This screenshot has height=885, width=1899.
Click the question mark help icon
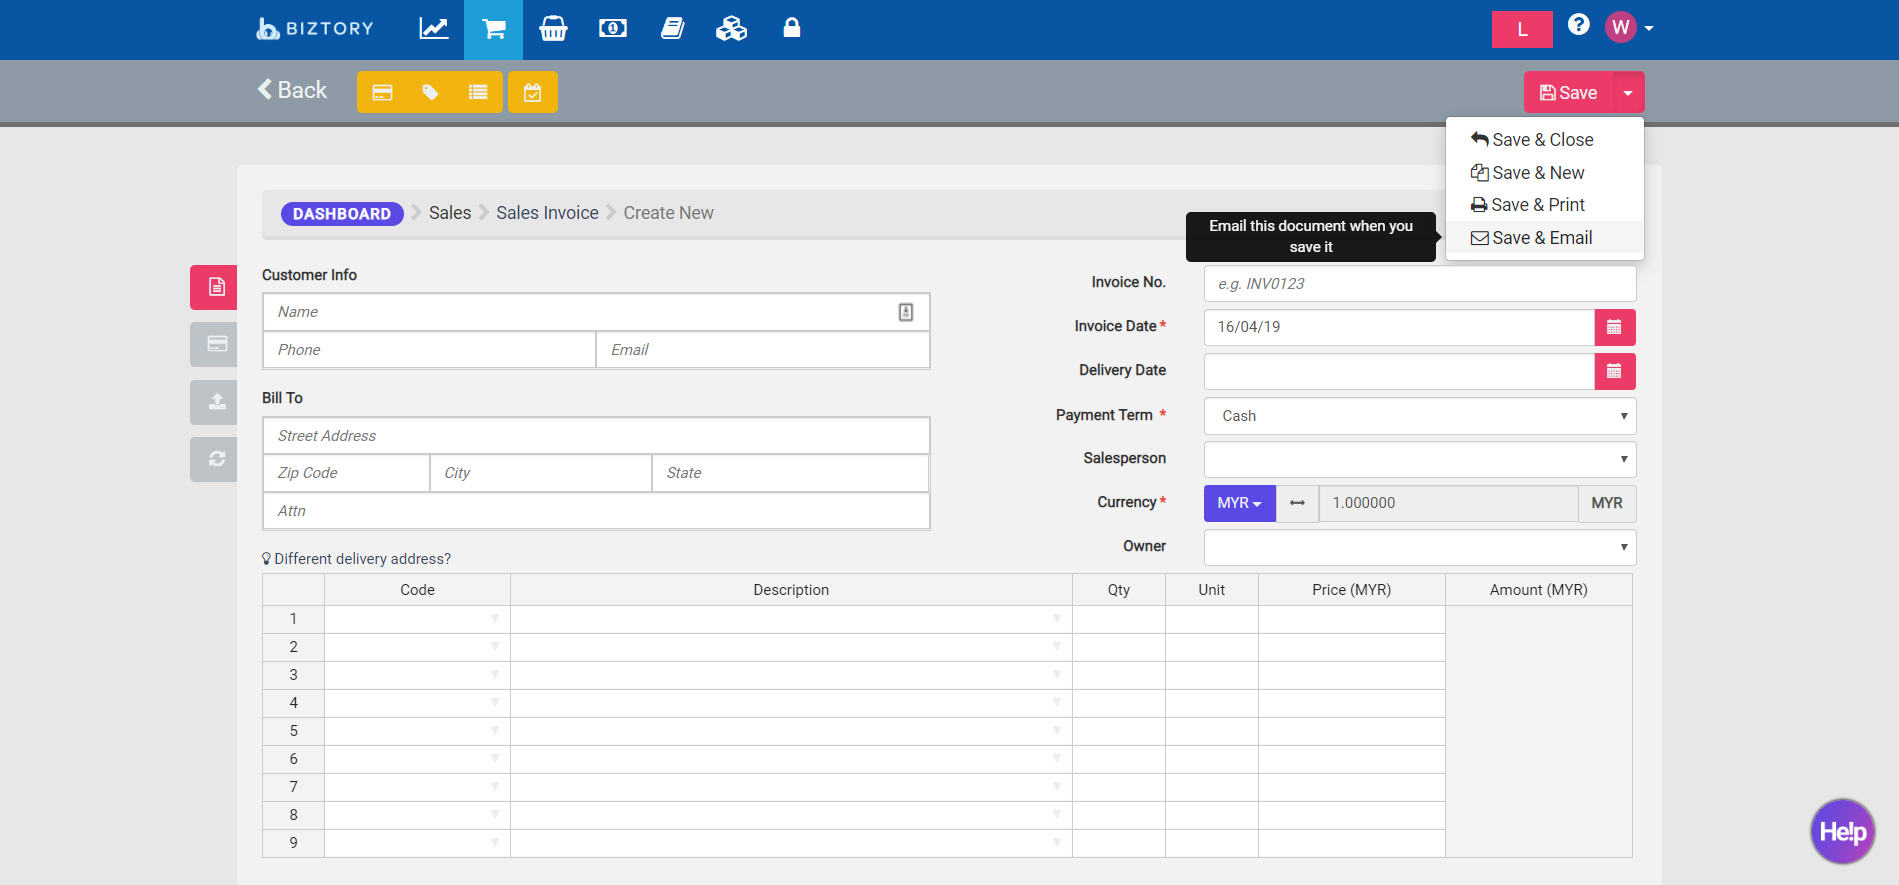point(1579,25)
